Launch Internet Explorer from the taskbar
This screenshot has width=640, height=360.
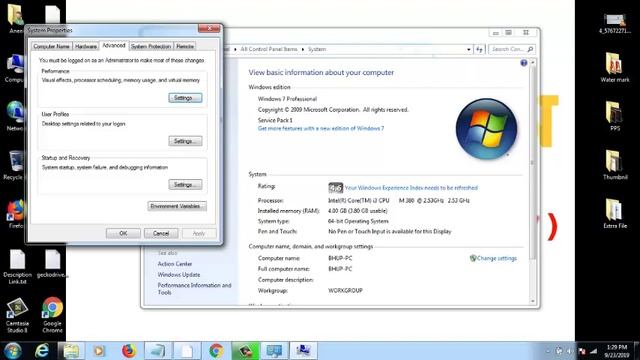point(42,351)
